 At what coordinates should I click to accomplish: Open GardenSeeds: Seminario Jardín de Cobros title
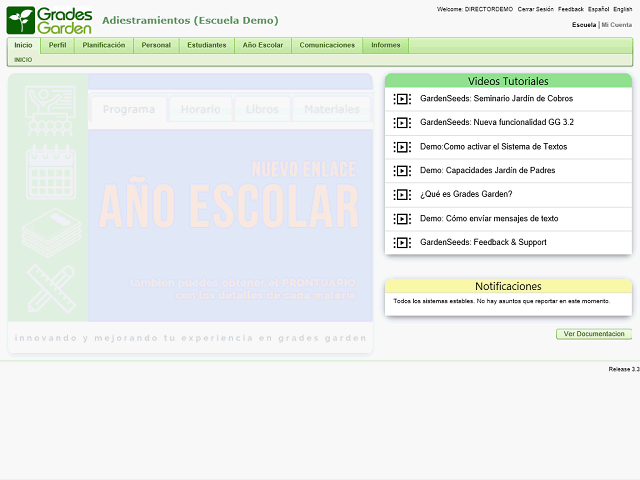coord(496,98)
